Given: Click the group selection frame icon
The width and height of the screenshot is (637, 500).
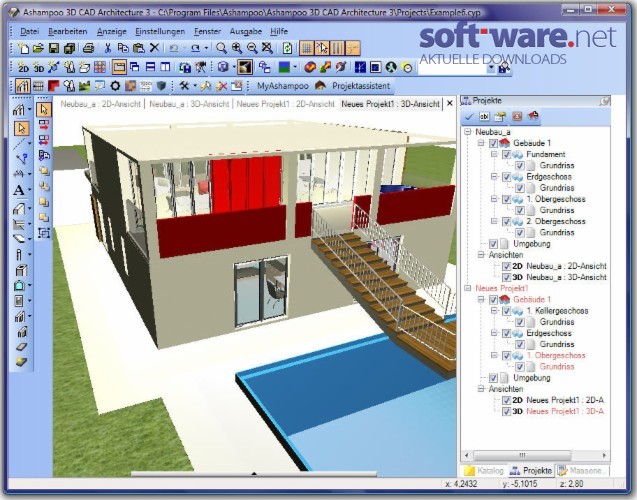Looking at the screenshot, I should coord(44,233).
